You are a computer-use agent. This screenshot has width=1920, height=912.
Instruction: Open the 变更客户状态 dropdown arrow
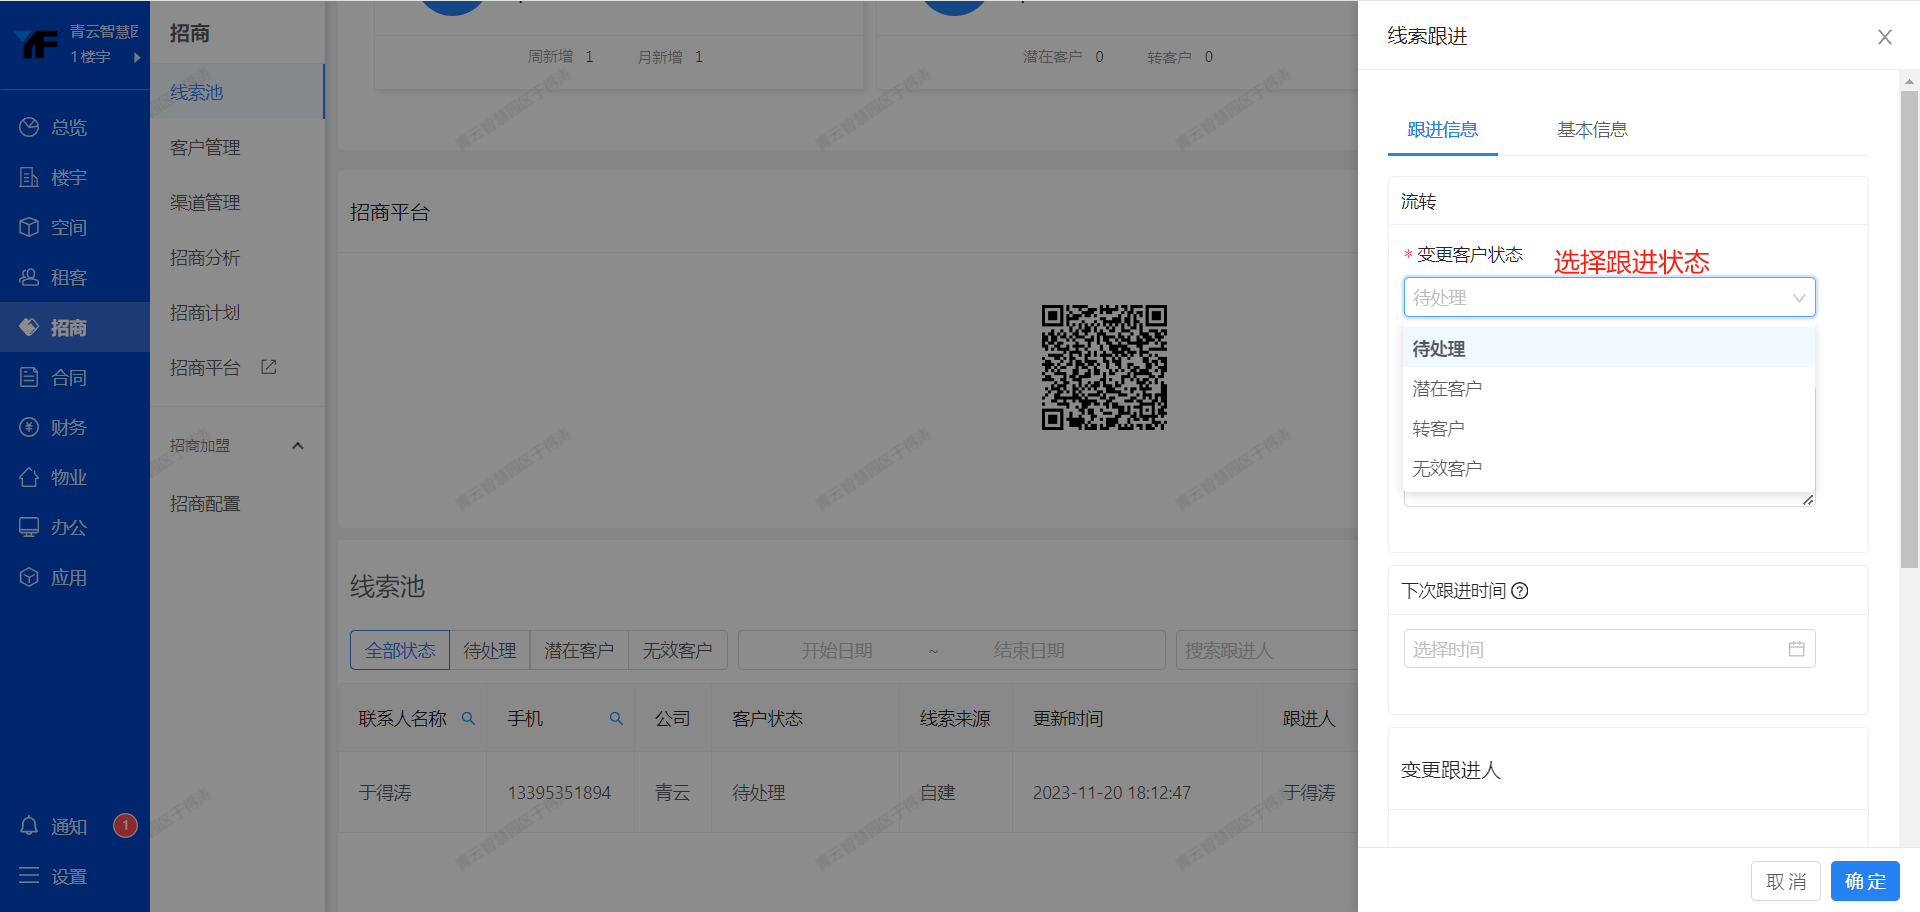click(x=1798, y=298)
